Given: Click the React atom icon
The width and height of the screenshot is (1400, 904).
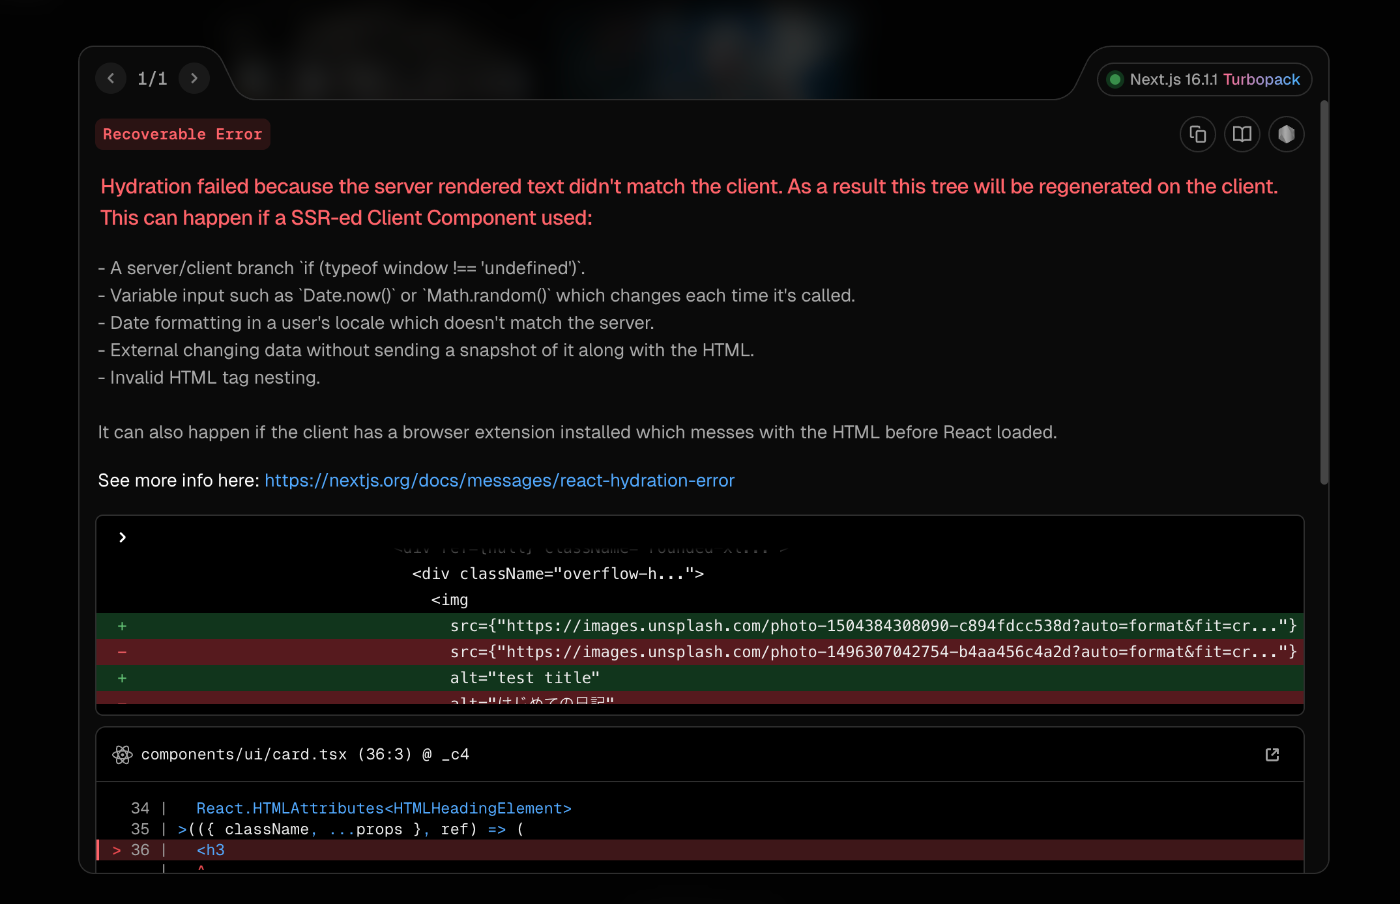Looking at the screenshot, I should pyautogui.click(x=122, y=755).
